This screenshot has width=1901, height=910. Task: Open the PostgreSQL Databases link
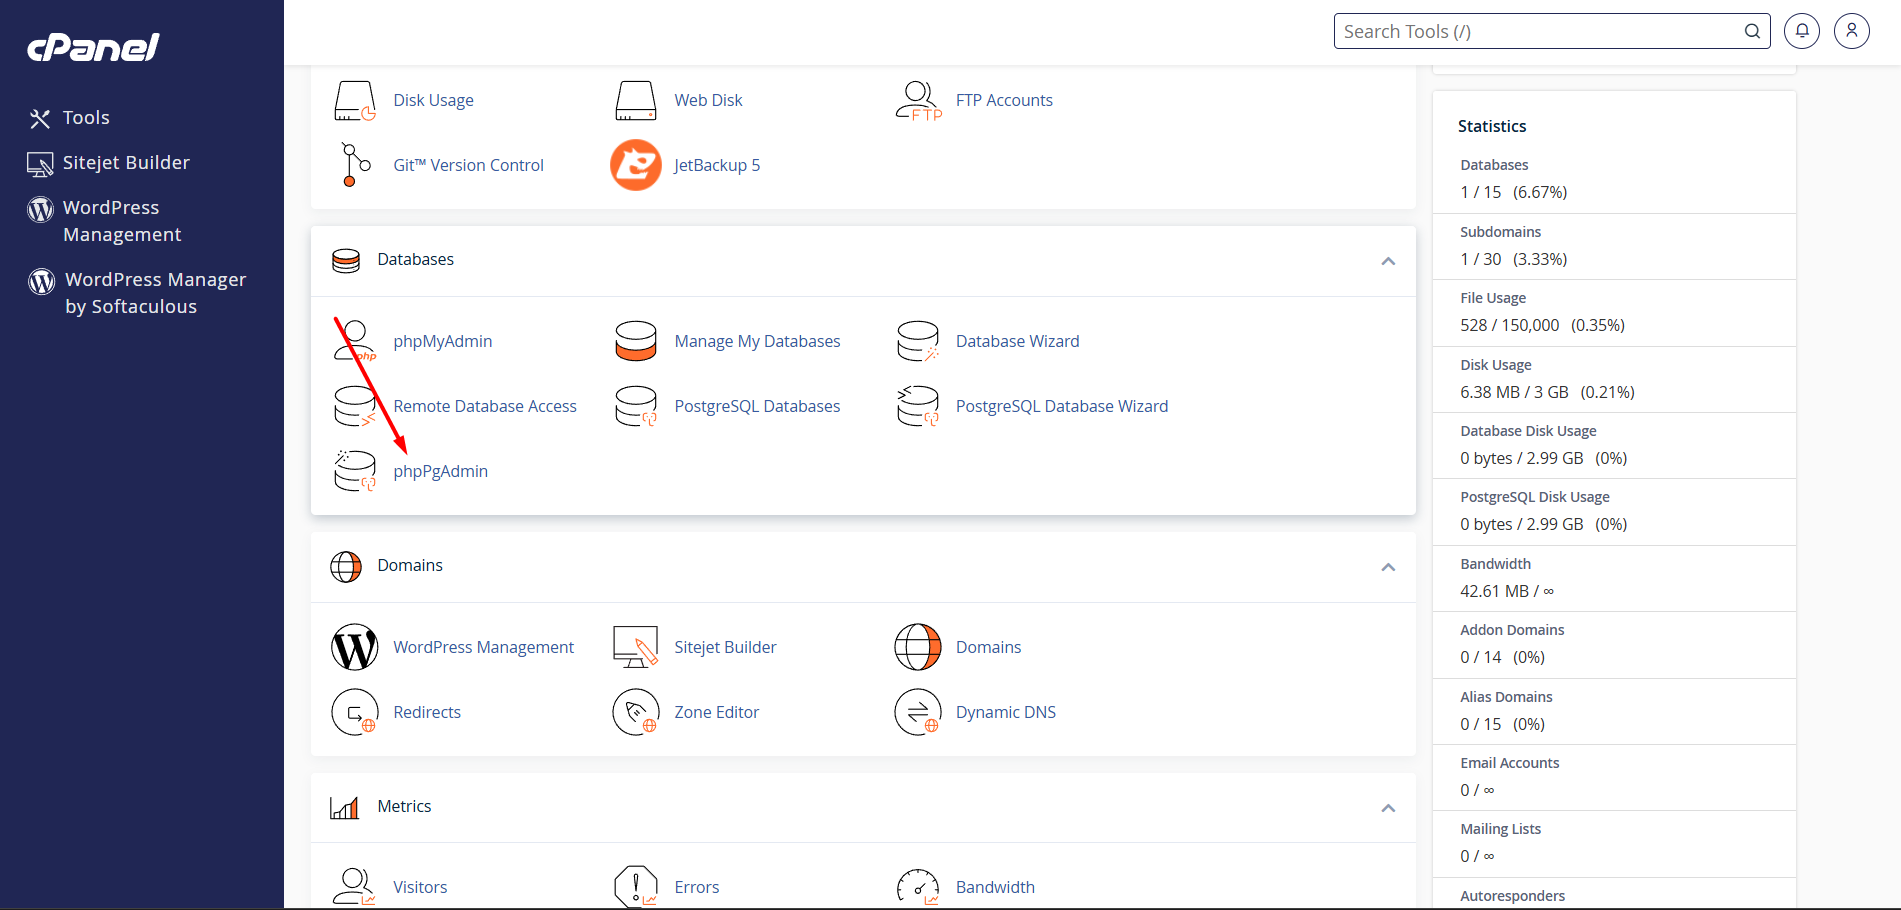pos(757,406)
